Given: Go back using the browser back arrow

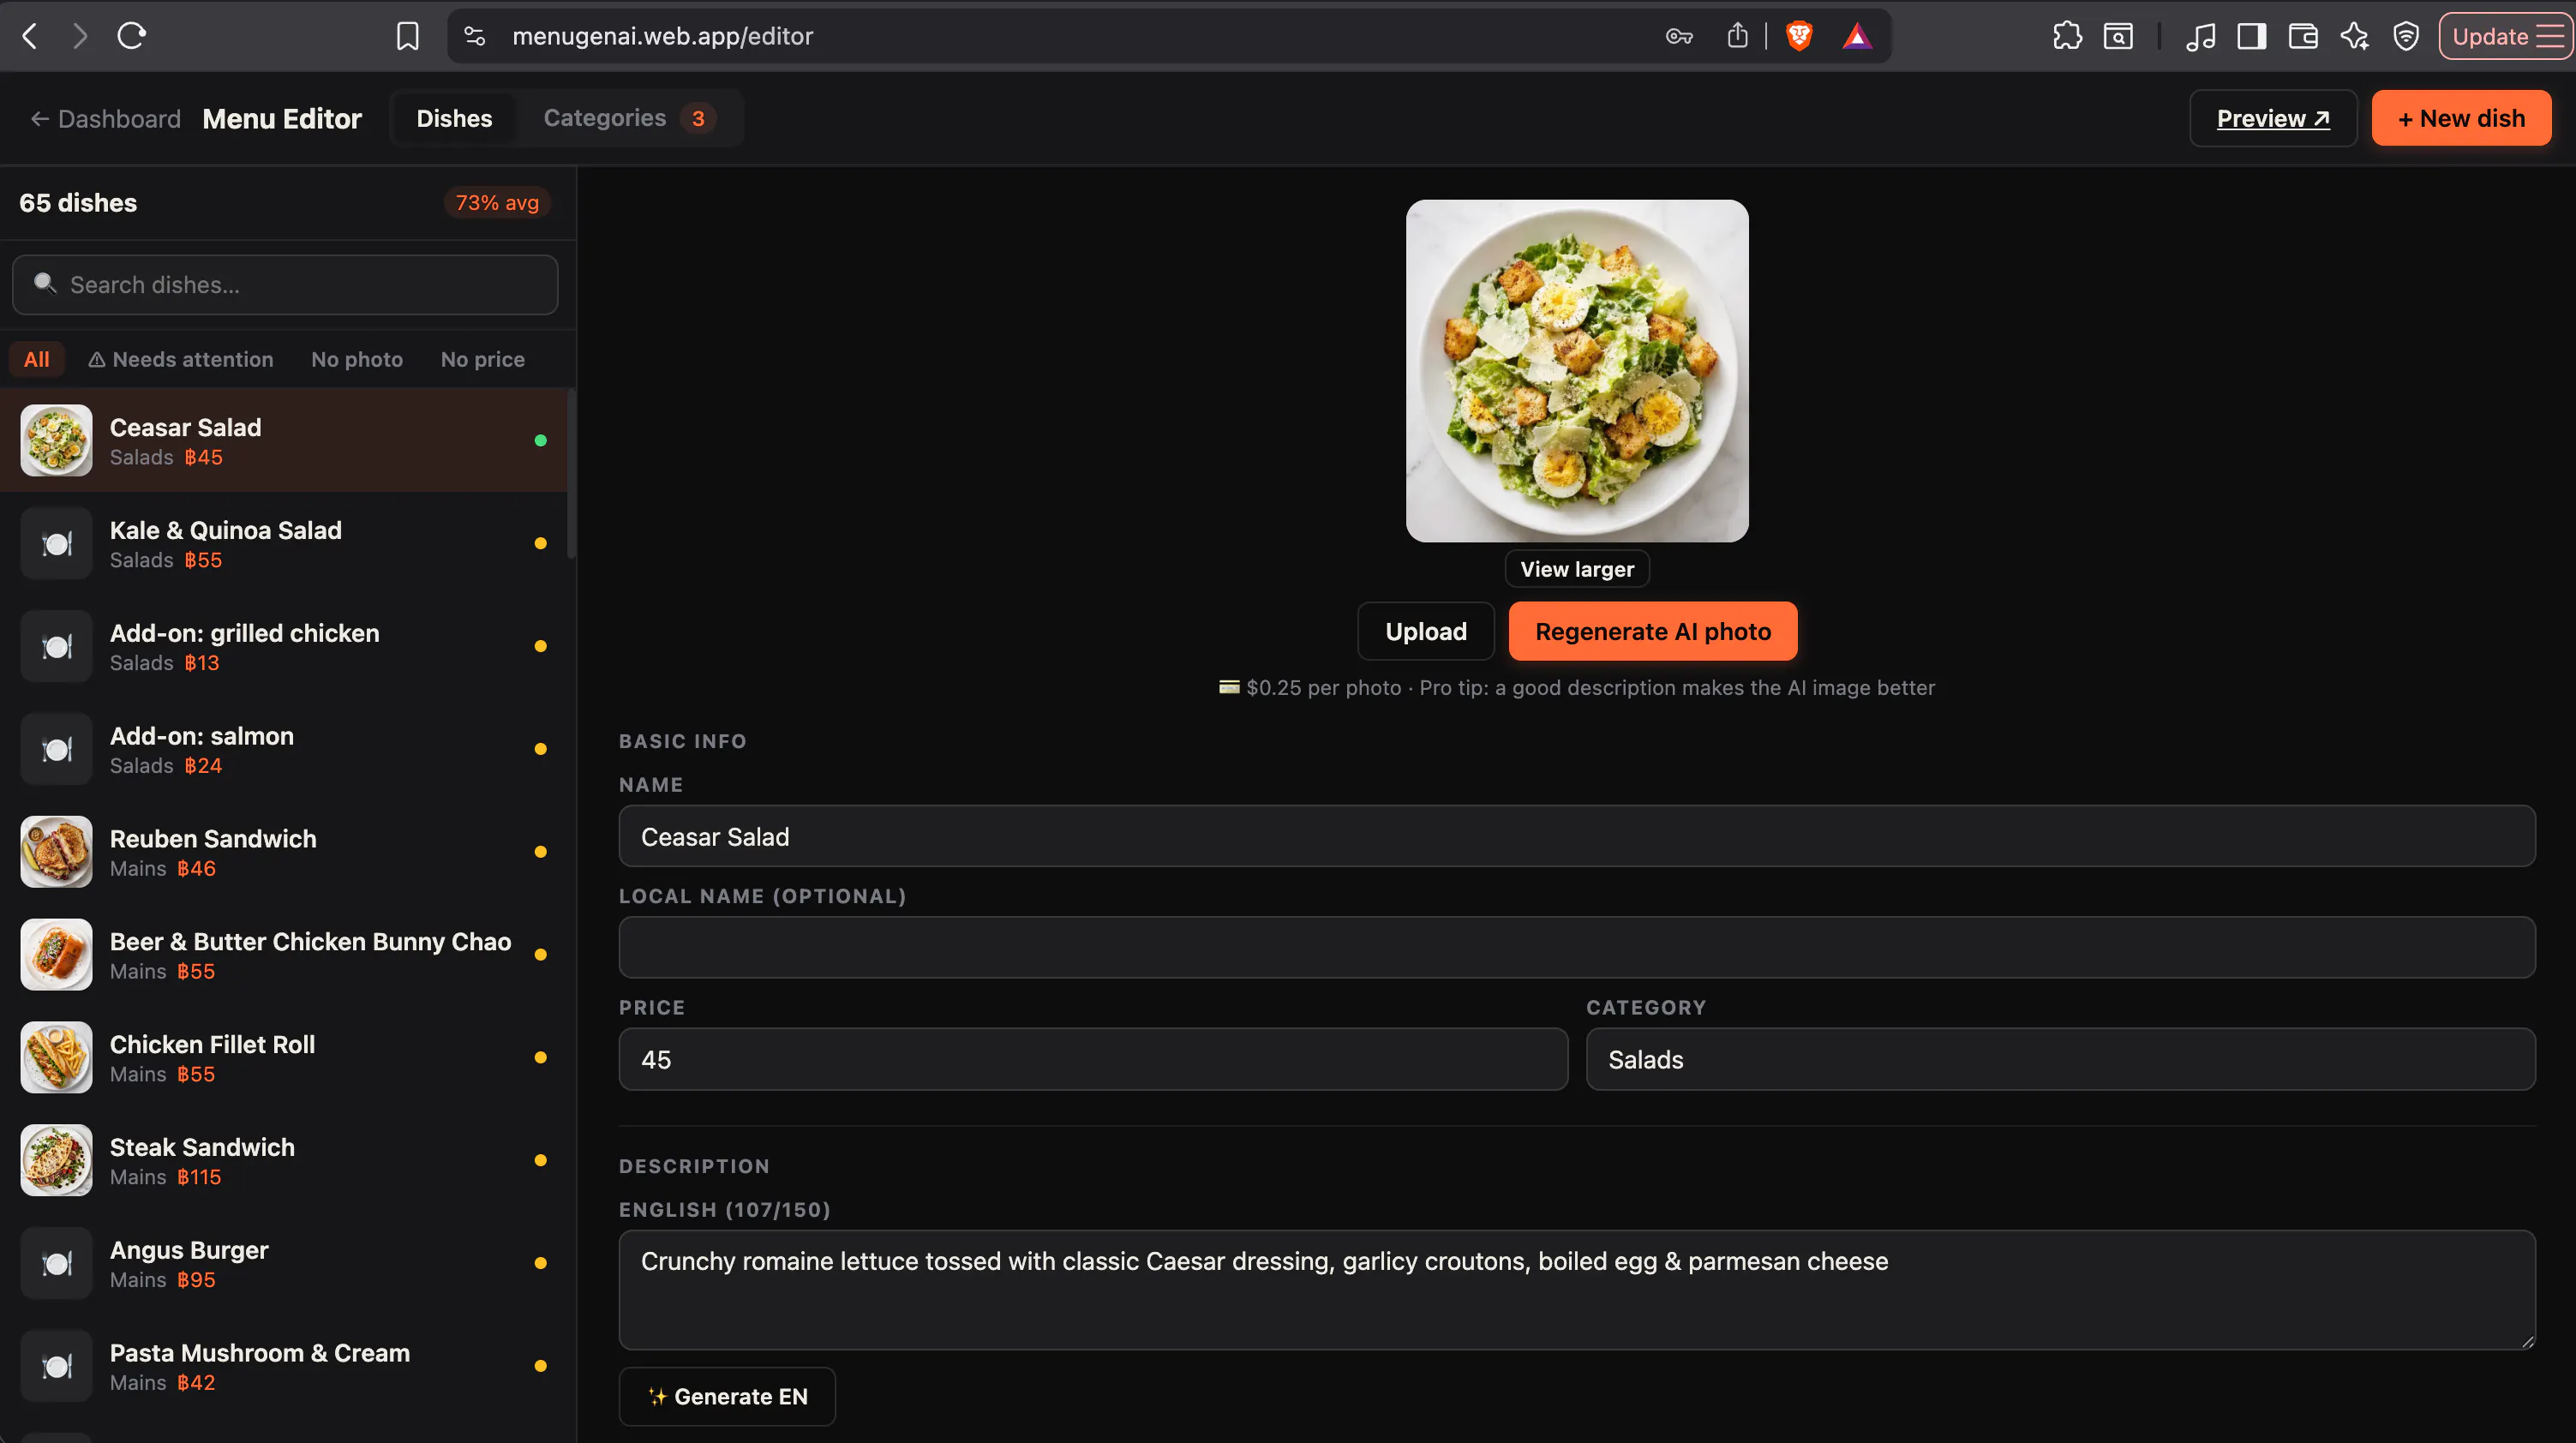Looking at the screenshot, I should tap(30, 36).
